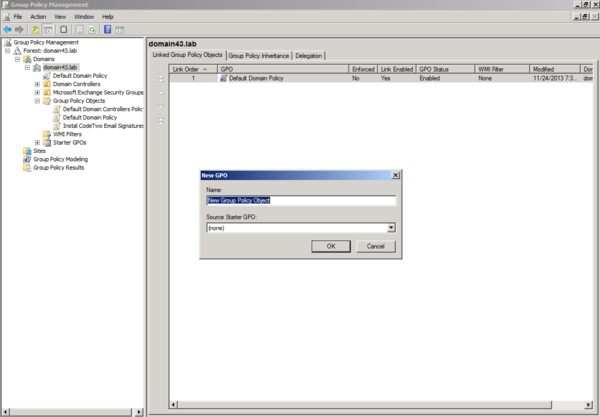The width and height of the screenshot is (600, 417).
Task: Sort by the WMI Filter column header
Action: (502, 69)
